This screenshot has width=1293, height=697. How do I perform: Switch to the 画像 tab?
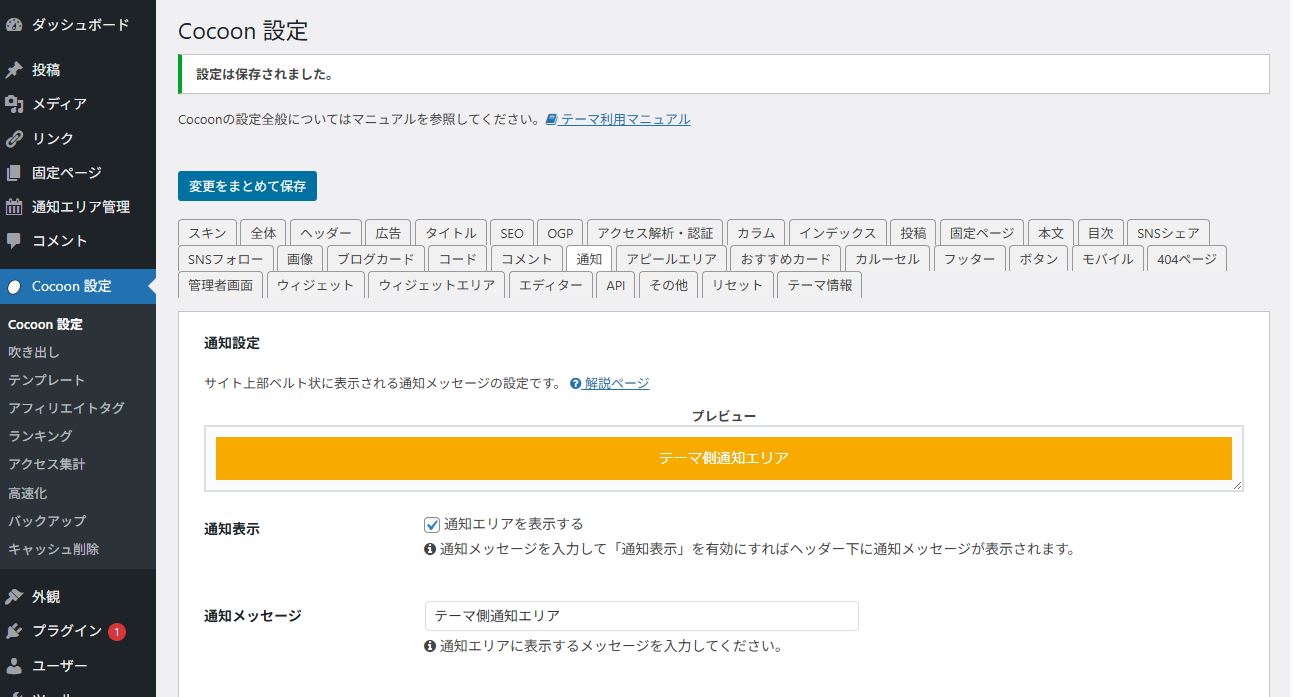[x=300, y=259]
